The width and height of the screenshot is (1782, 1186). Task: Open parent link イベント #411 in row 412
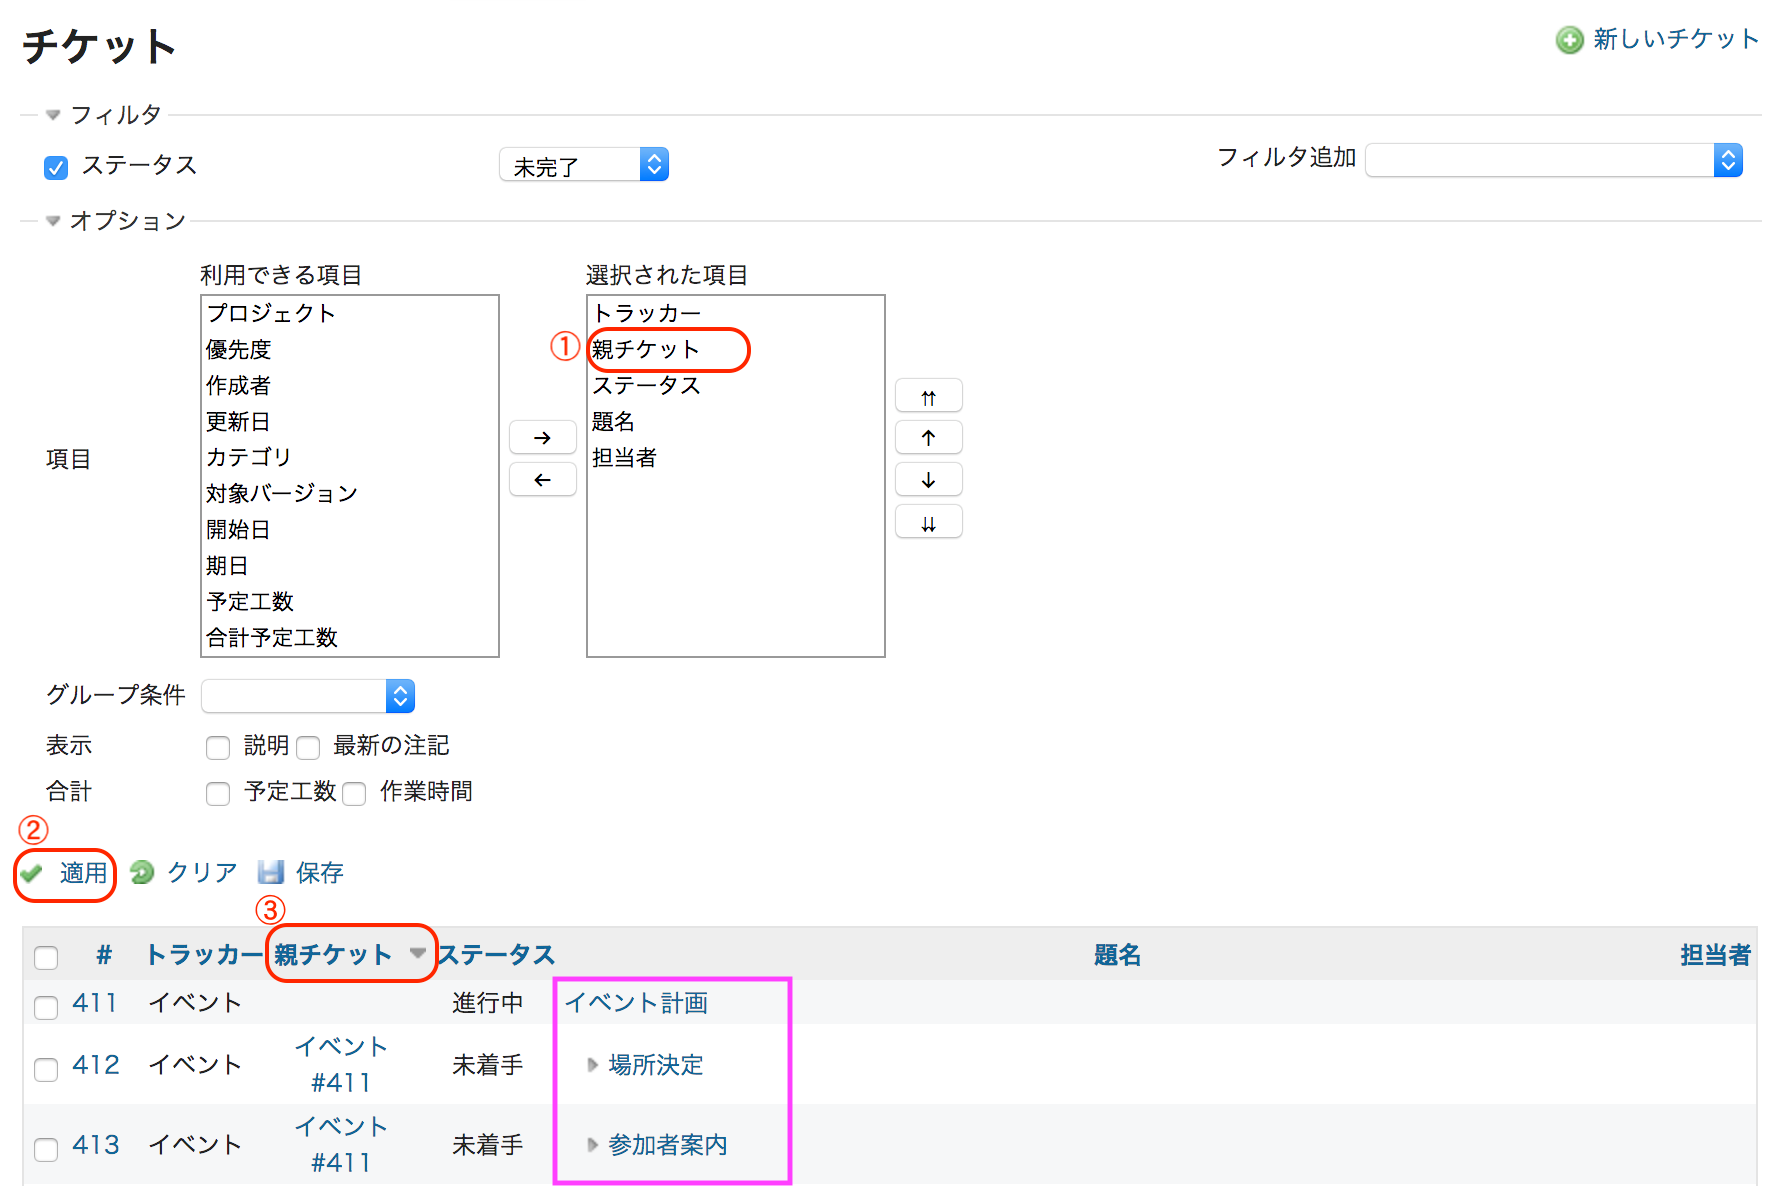[x=341, y=1065]
